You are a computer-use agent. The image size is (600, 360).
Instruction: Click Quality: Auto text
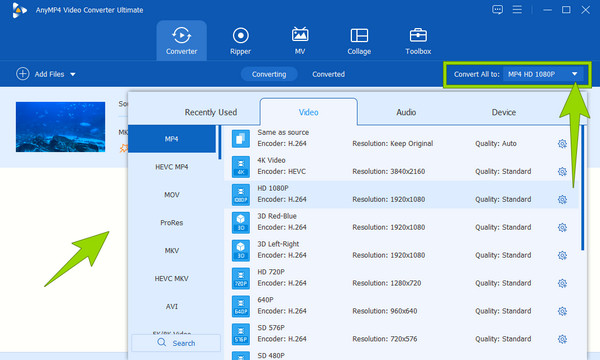(x=496, y=143)
